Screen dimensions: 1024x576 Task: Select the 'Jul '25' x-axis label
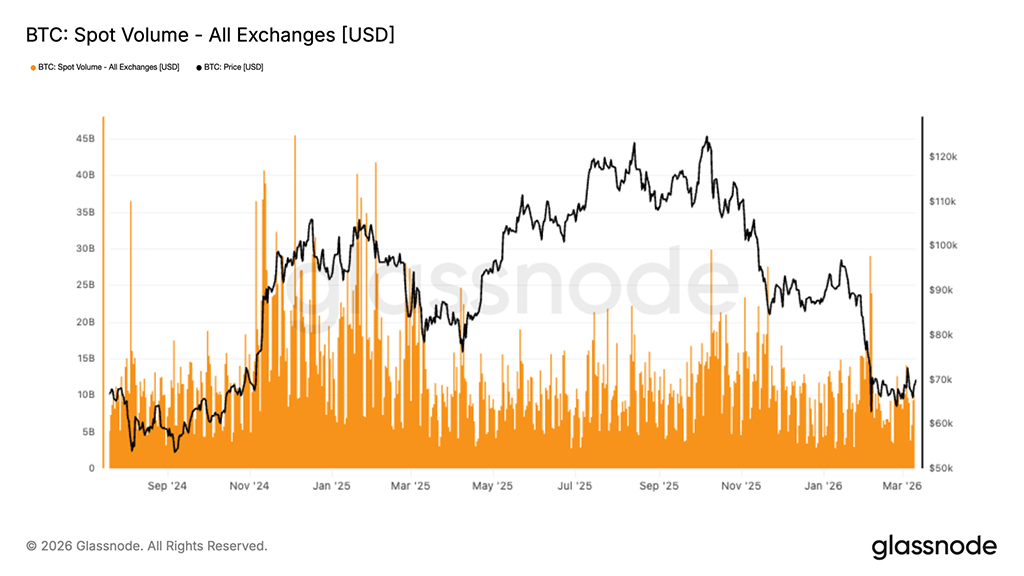tap(576, 486)
